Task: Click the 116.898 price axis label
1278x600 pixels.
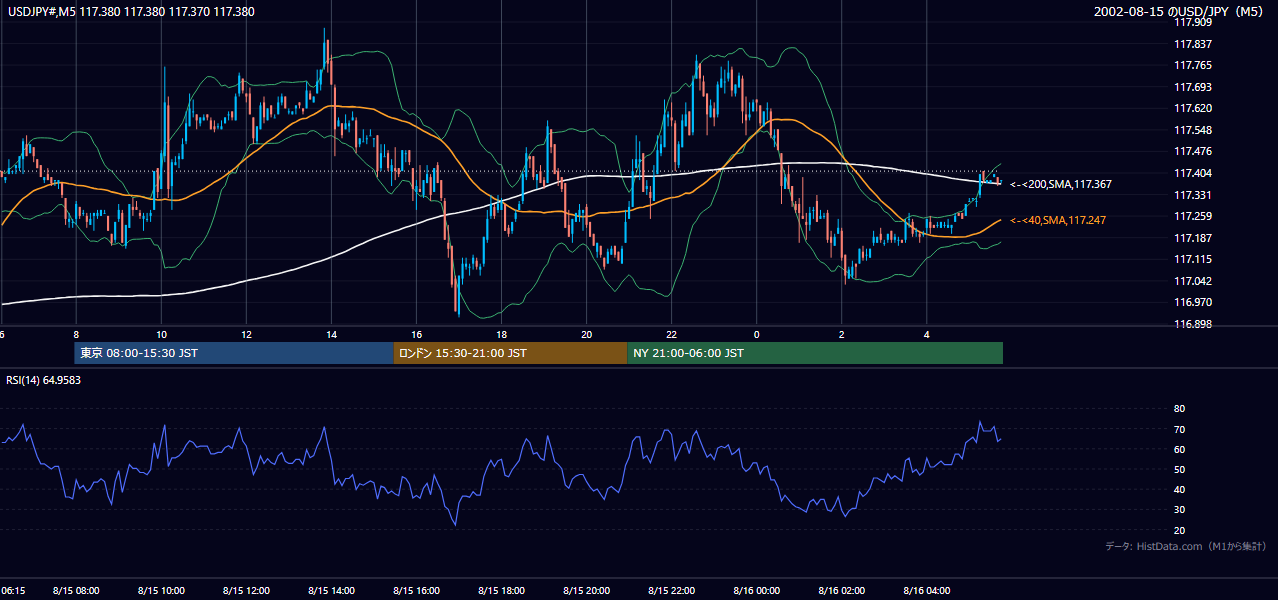Action: (1193, 324)
